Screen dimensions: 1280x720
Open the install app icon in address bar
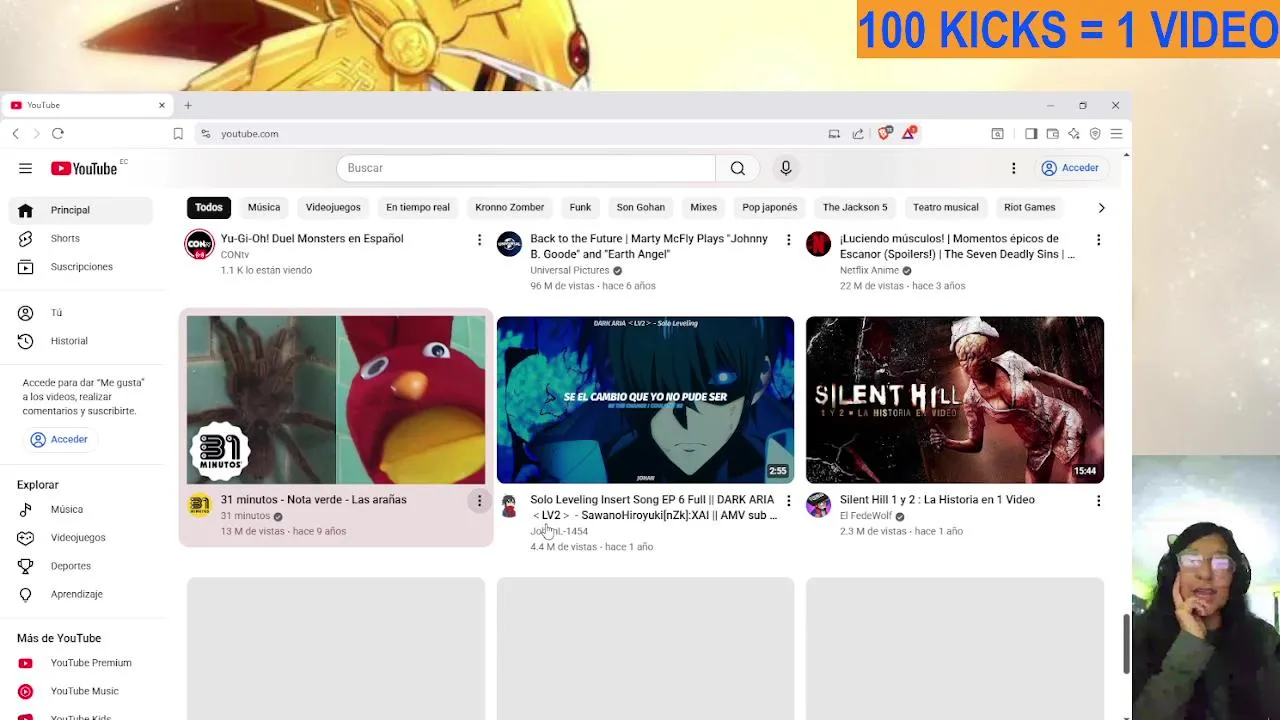pos(834,133)
